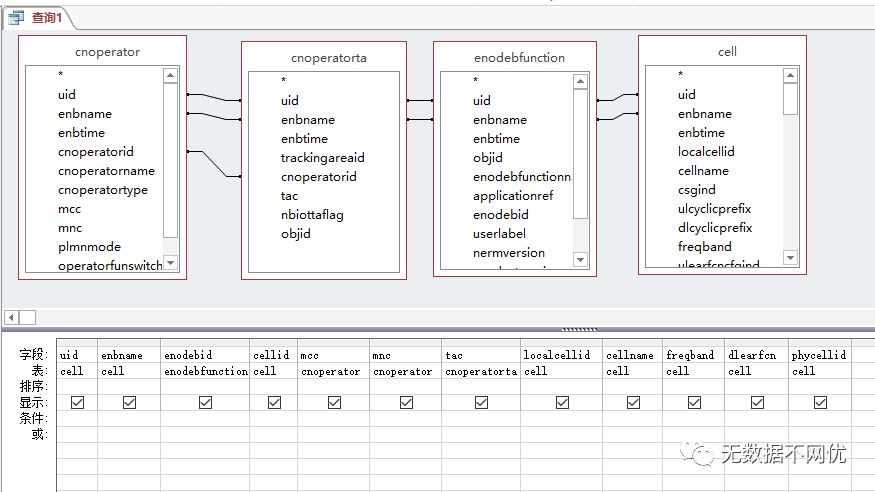Uncheck display checkbox for uid column
The height and width of the screenshot is (492, 875).
pyautogui.click(x=78, y=402)
